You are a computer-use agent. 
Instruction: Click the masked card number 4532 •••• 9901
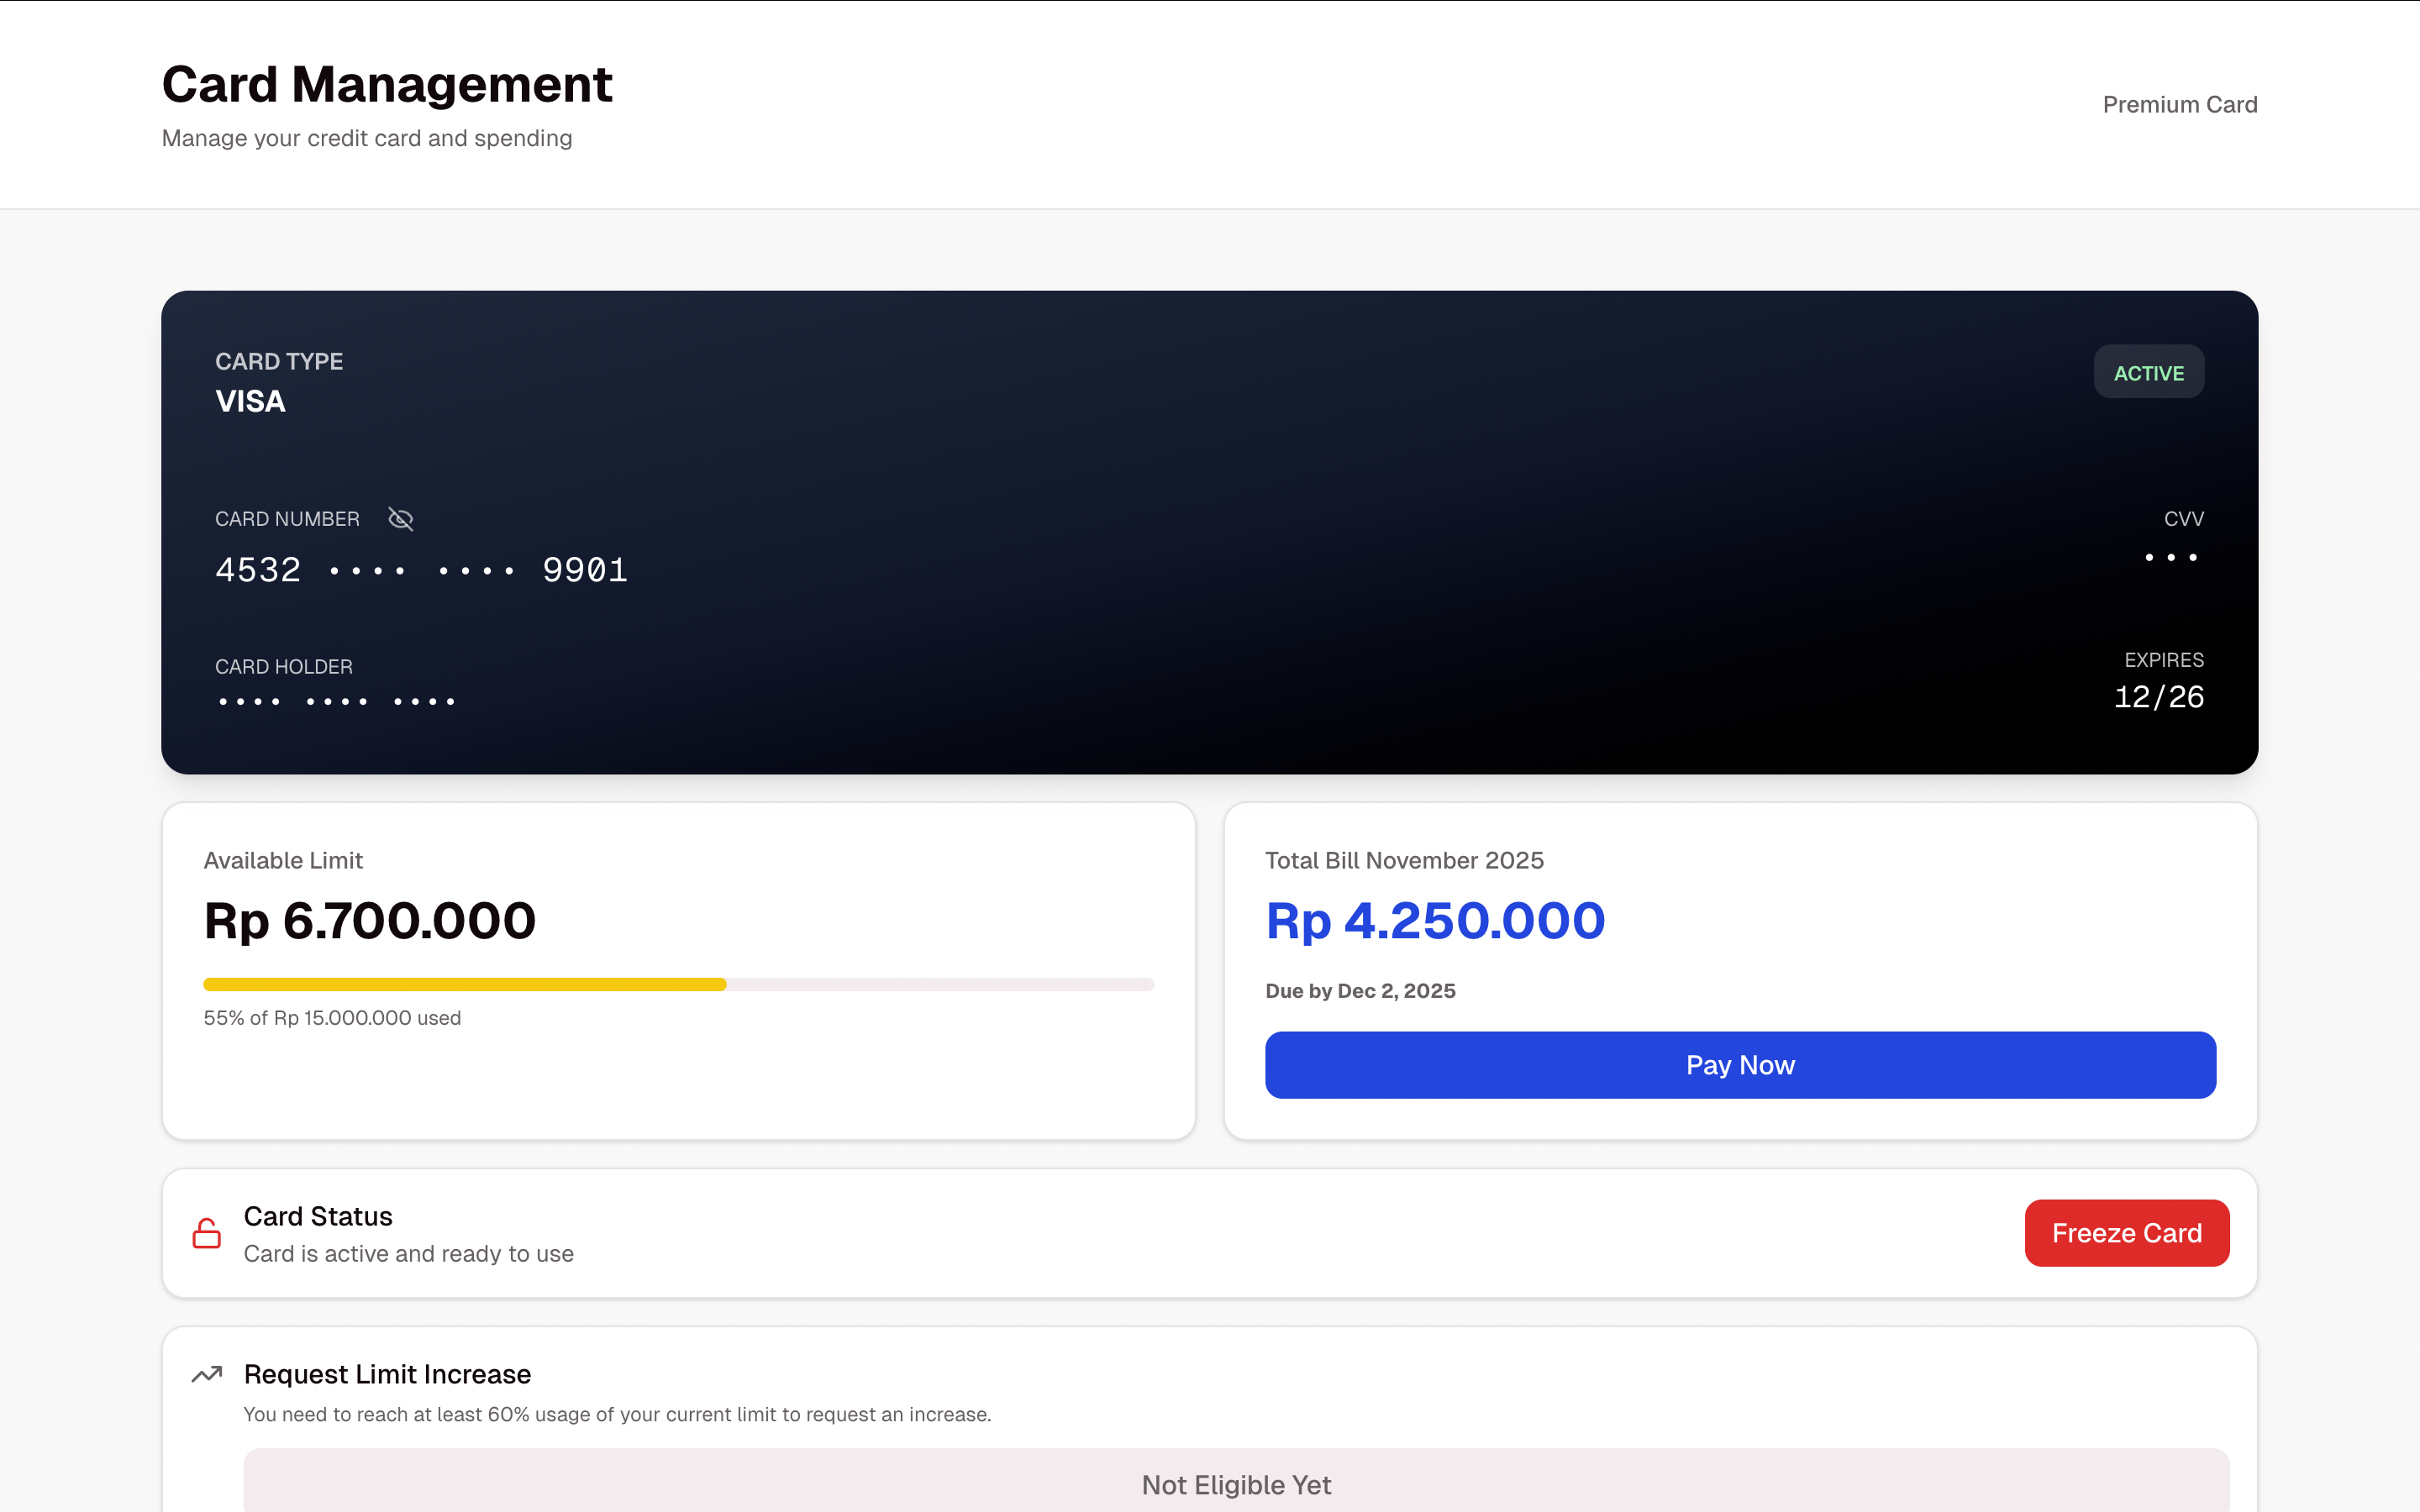pos(421,570)
